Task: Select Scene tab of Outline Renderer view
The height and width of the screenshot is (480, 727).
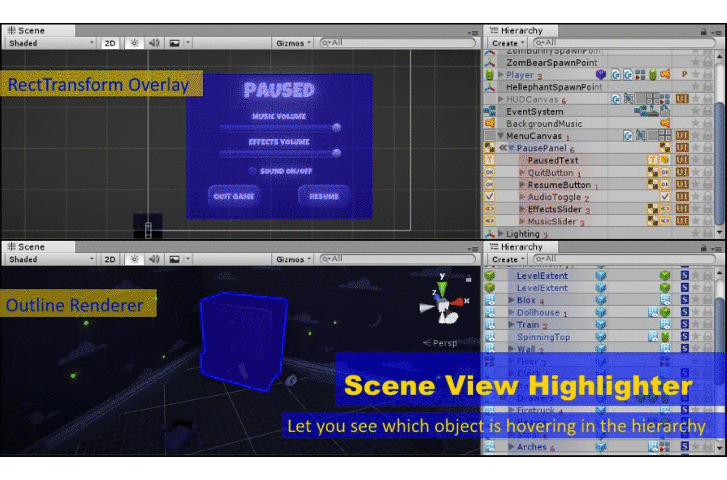Action: 38,247
